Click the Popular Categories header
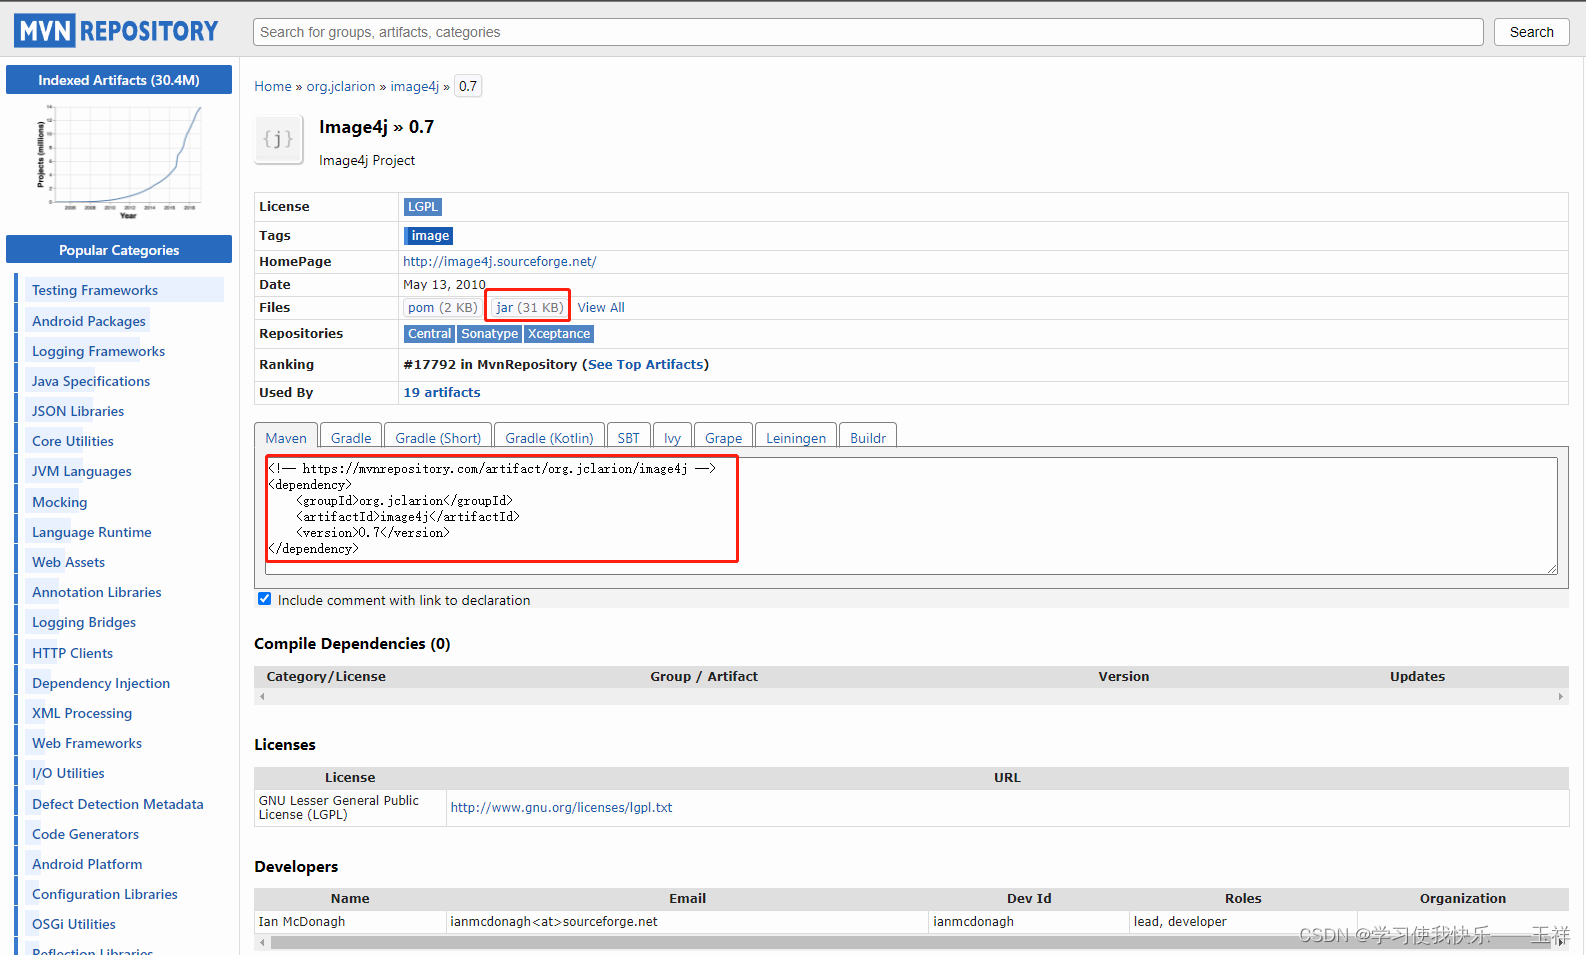The image size is (1586, 955). (119, 250)
